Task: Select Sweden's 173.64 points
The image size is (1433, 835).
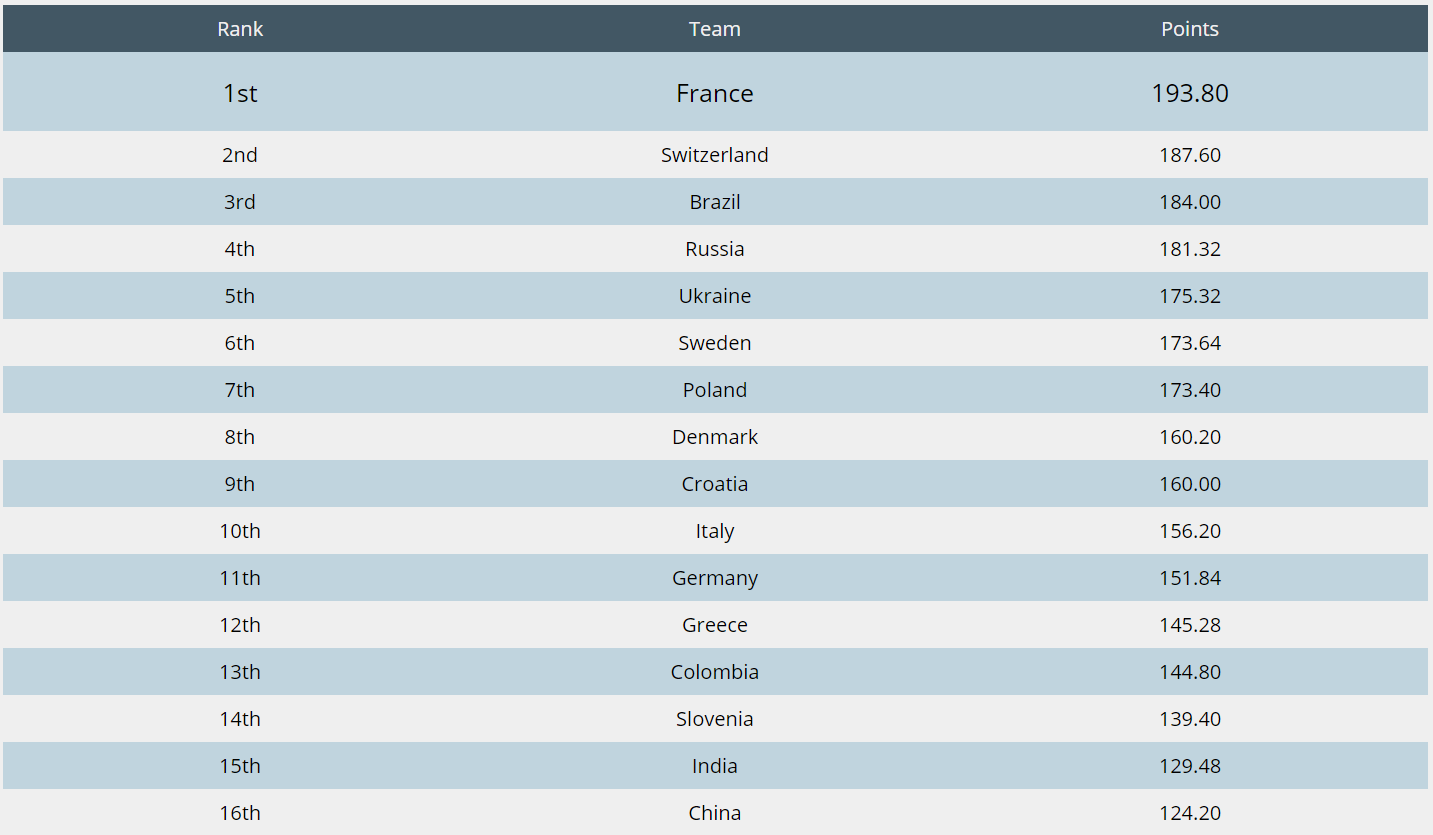Action: click(1190, 343)
